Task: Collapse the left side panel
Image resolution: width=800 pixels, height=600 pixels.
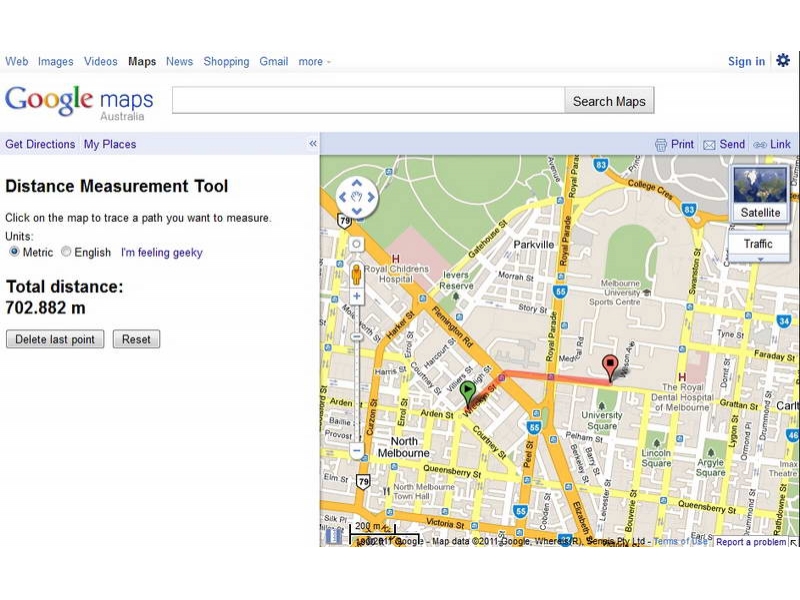Action: (312, 144)
